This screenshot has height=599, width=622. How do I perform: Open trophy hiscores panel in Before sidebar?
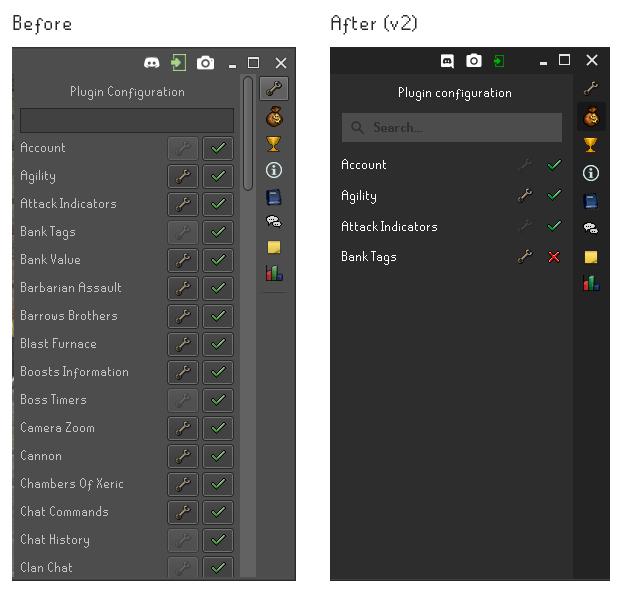[x=274, y=144]
